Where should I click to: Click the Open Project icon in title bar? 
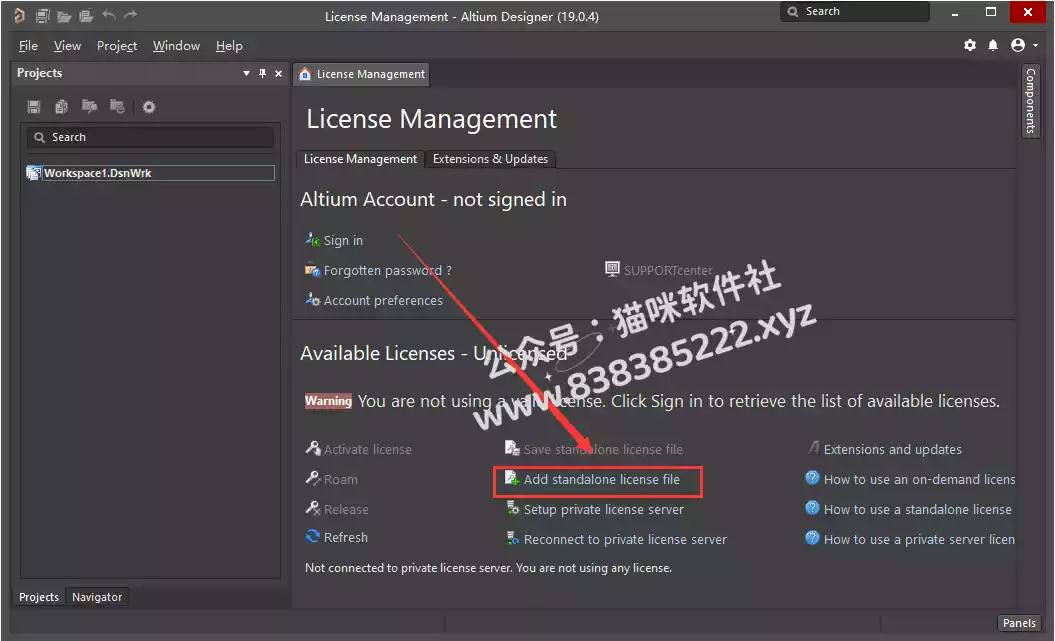tap(86, 16)
